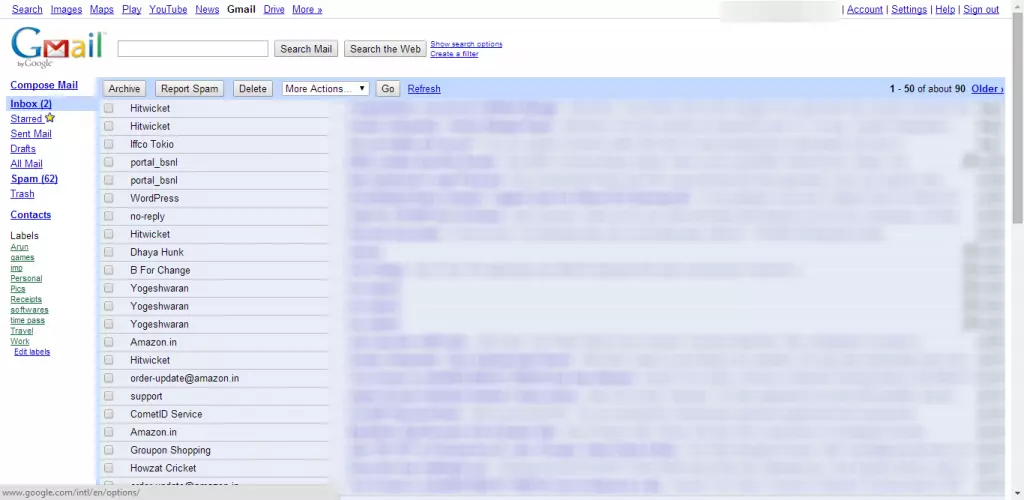This screenshot has height=500, width=1024.
Task: Click the Refresh link
Action: tap(424, 89)
